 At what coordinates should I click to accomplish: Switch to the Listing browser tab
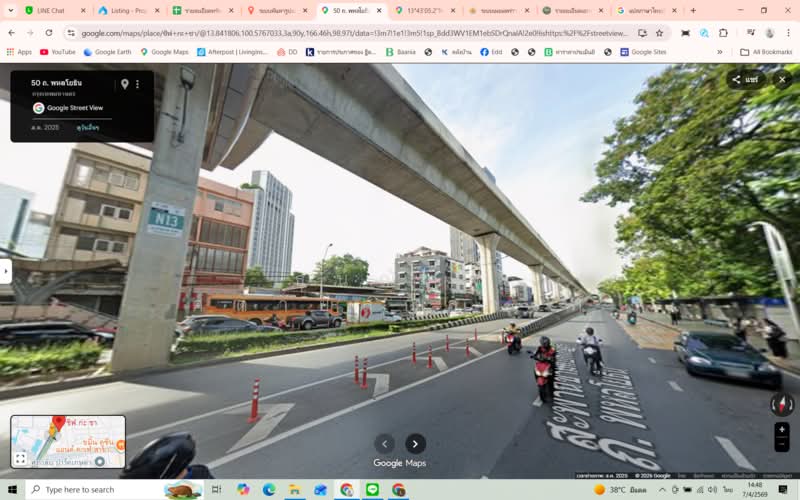125,10
